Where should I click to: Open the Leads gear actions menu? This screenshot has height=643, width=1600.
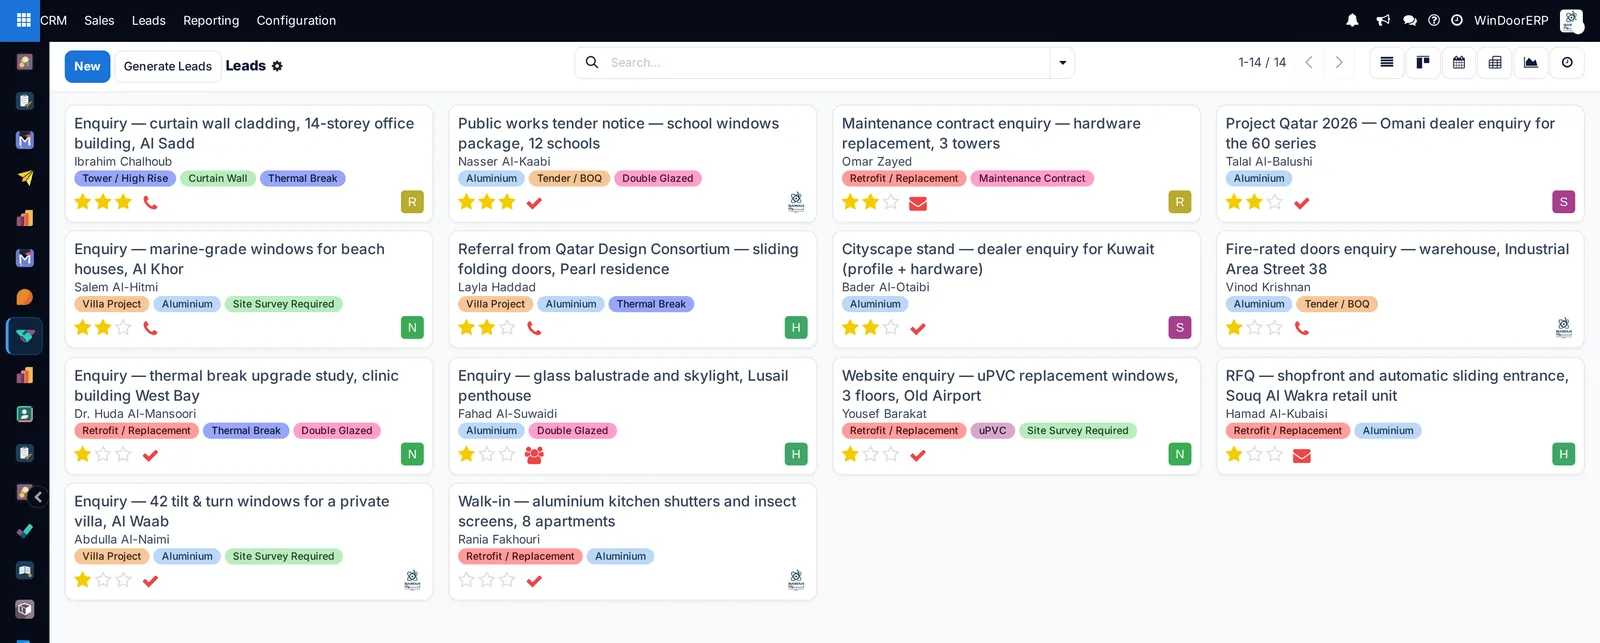(277, 66)
